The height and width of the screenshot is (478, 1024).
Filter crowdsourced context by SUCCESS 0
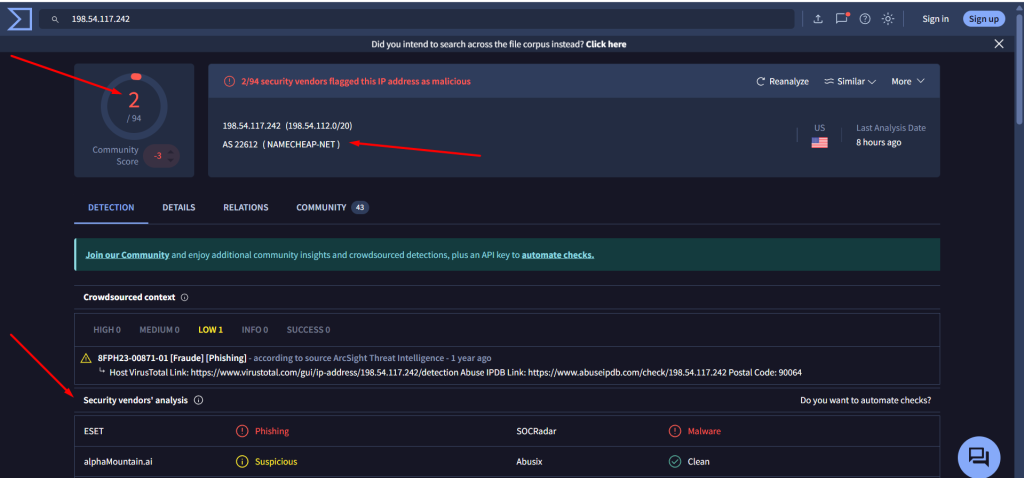pyautogui.click(x=308, y=330)
